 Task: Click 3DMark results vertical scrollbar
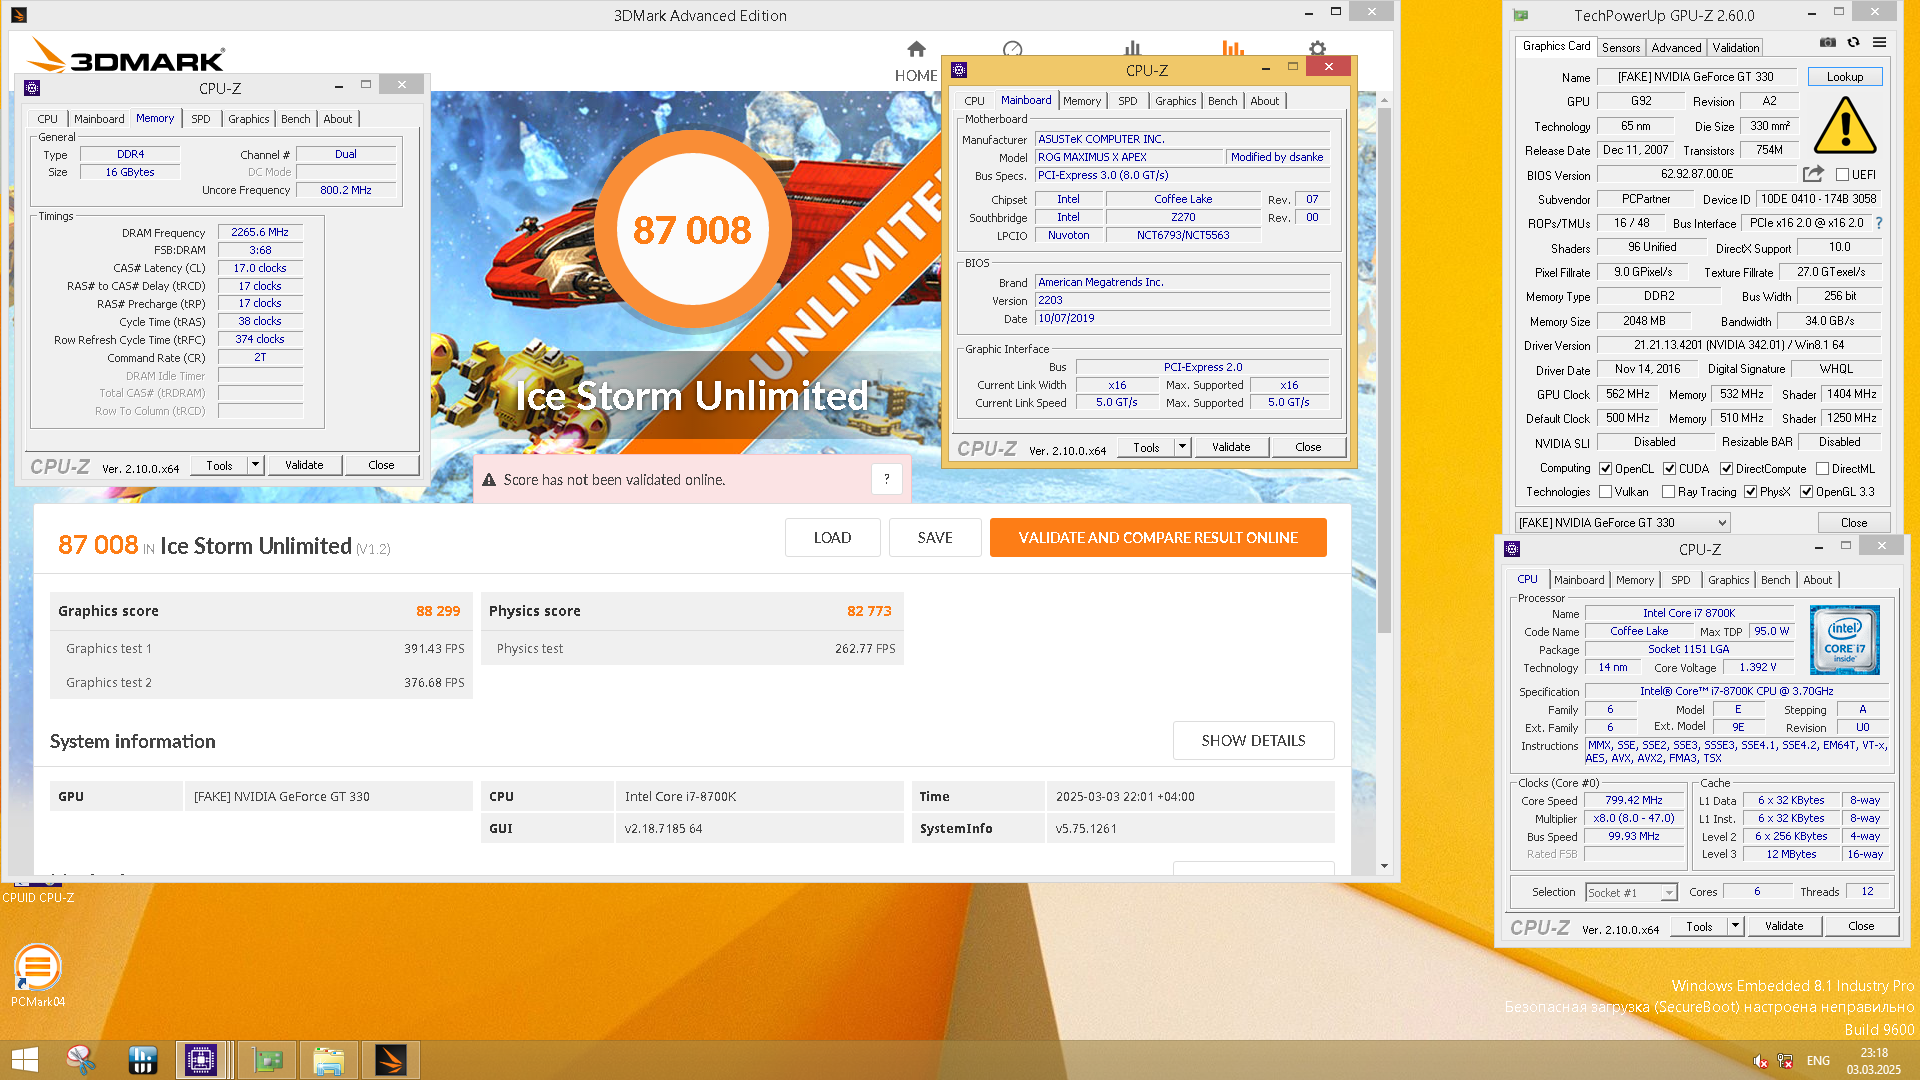coord(1384,370)
